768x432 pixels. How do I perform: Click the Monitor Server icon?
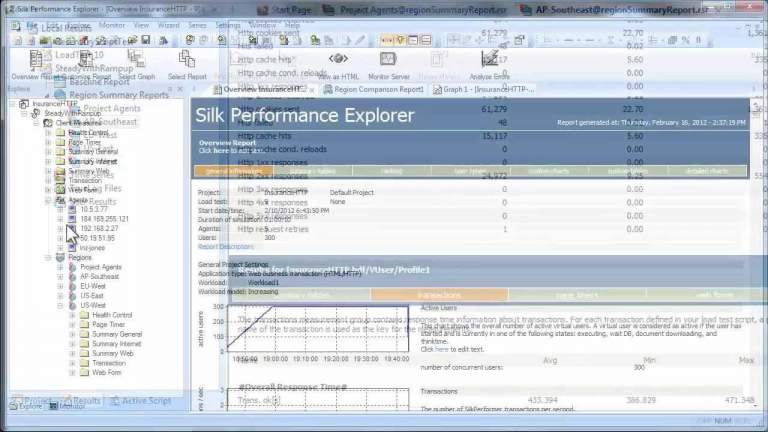click(388, 59)
